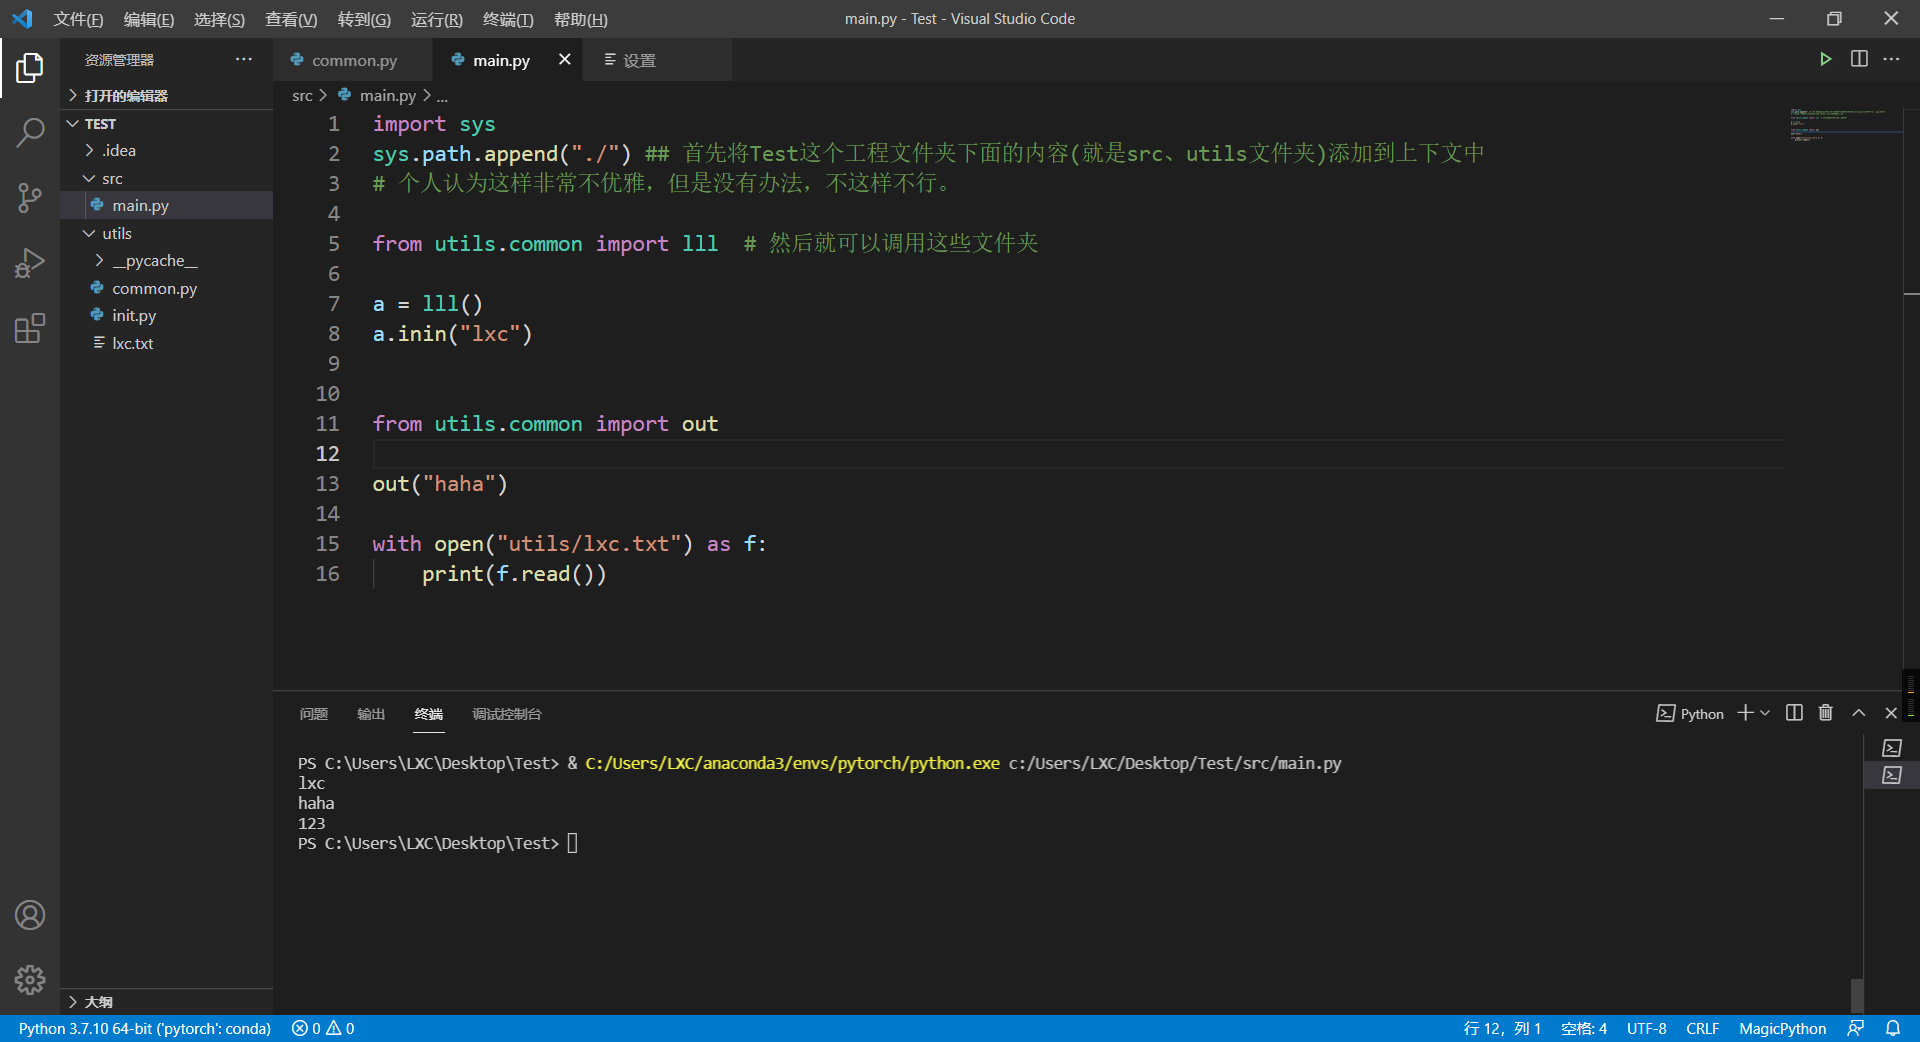Open the Extensions view
This screenshot has width=1920, height=1042.
[x=30, y=328]
